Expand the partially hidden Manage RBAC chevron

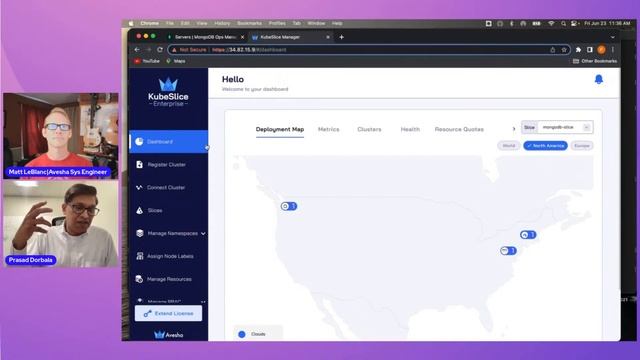point(203,302)
